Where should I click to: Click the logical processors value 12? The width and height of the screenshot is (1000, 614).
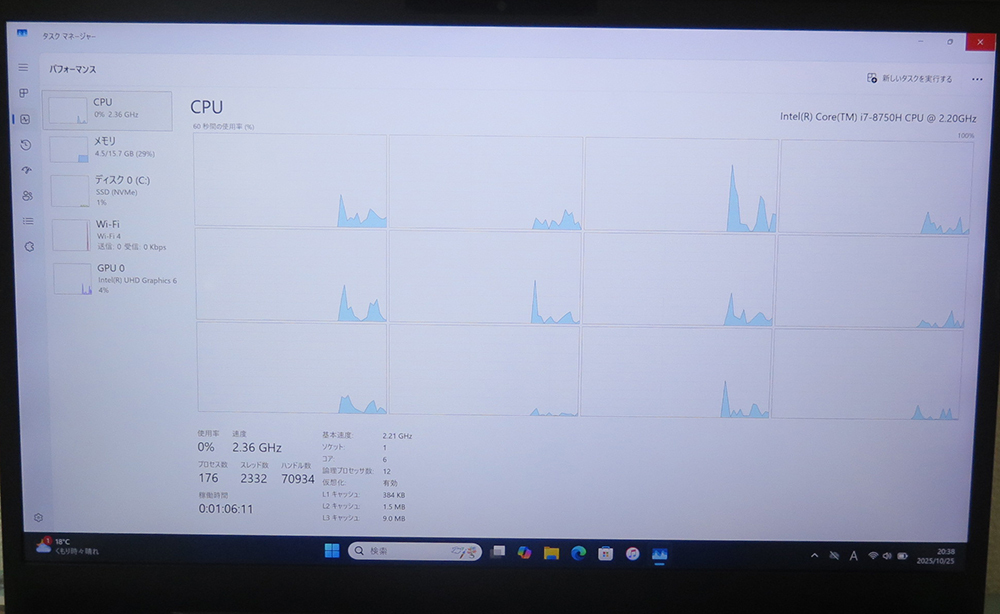(386, 471)
